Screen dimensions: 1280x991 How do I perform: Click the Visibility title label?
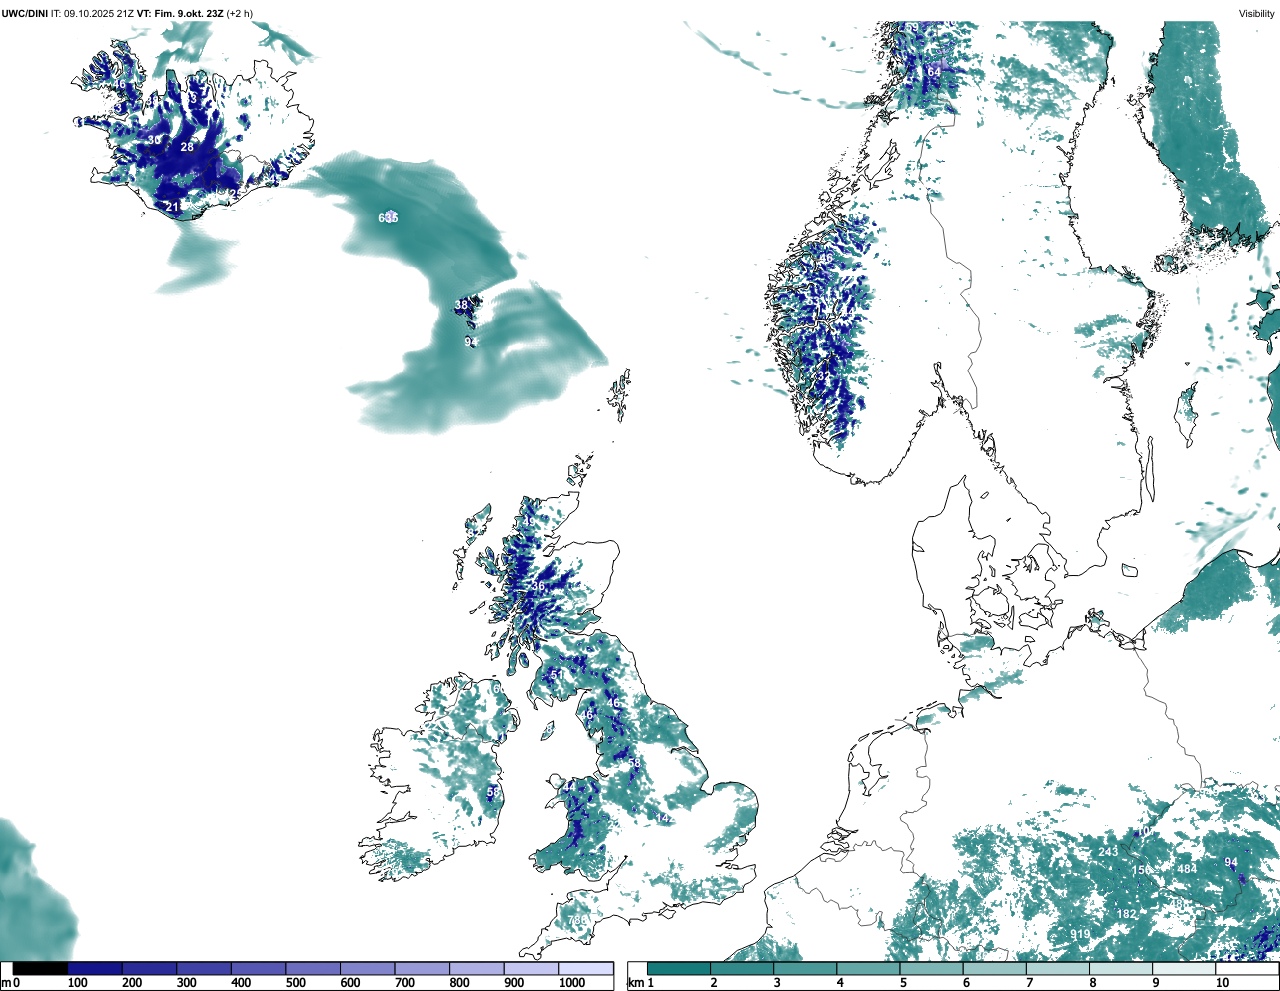1256,14
